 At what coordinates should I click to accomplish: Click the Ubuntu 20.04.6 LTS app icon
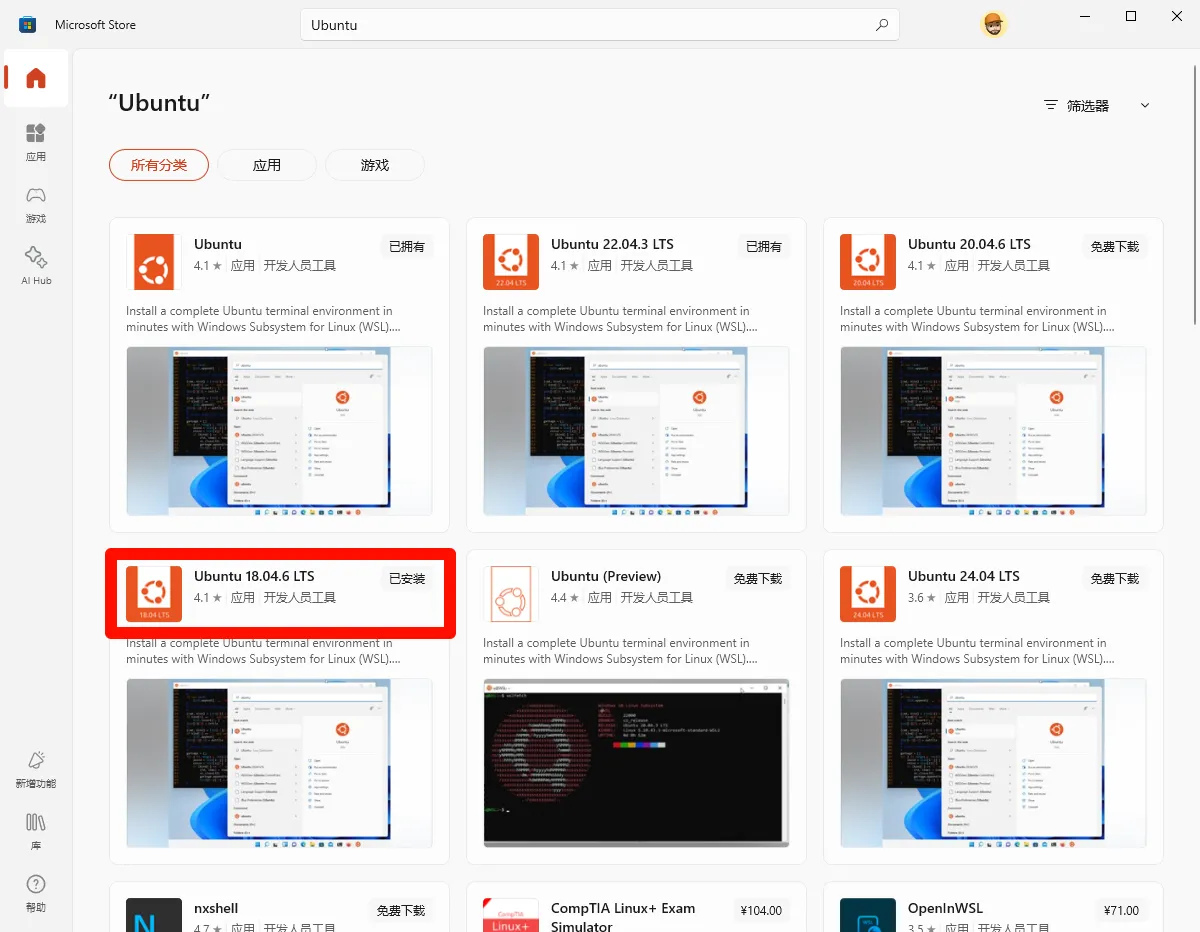[x=868, y=262]
